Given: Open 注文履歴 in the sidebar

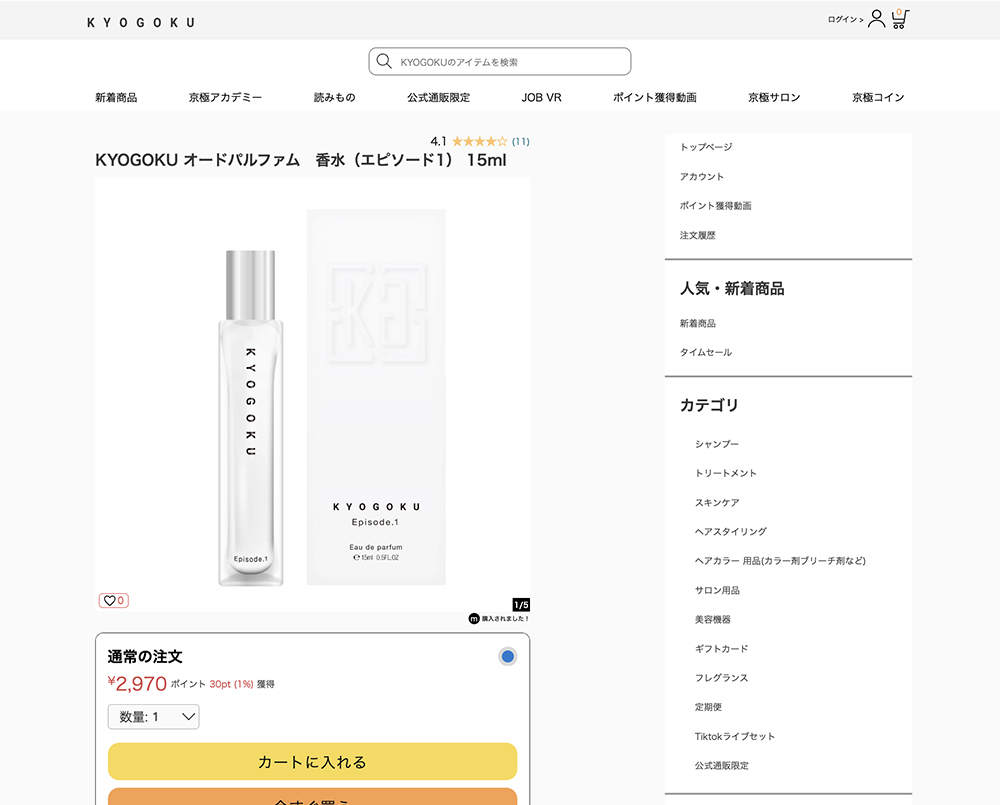Looking at the screenshot, I should coord(698,235).
